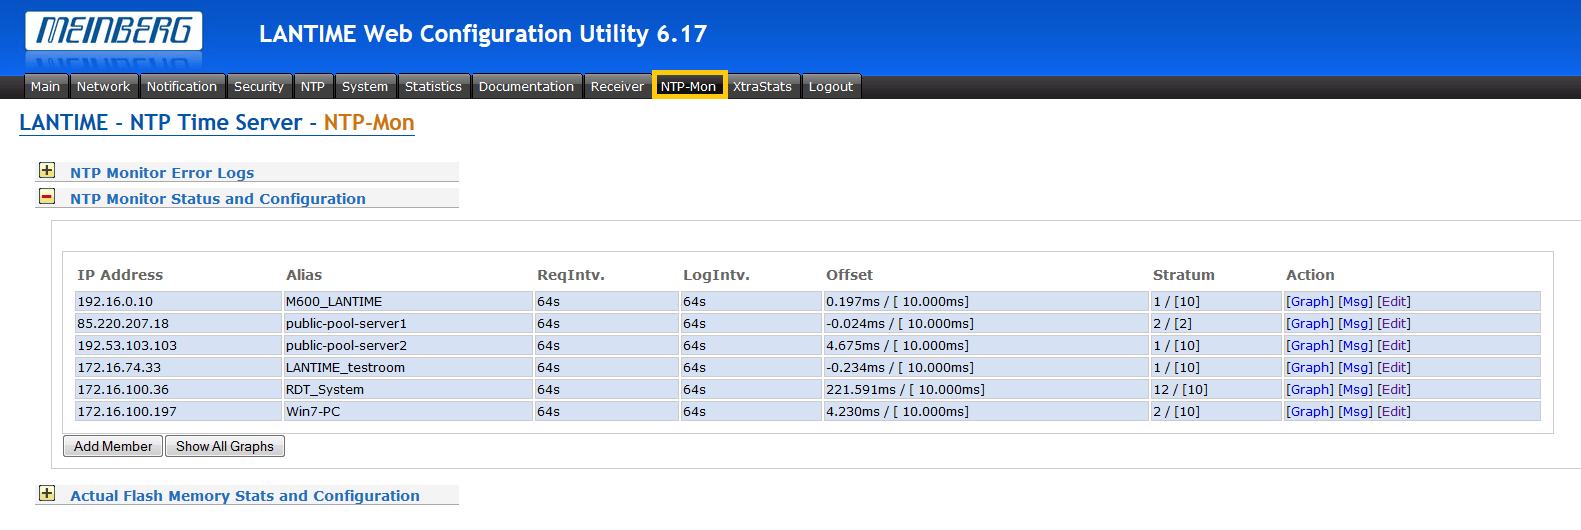Edit the Win7-PC entry
The width and height of the screenshot is (1581, 530).
1394,411
